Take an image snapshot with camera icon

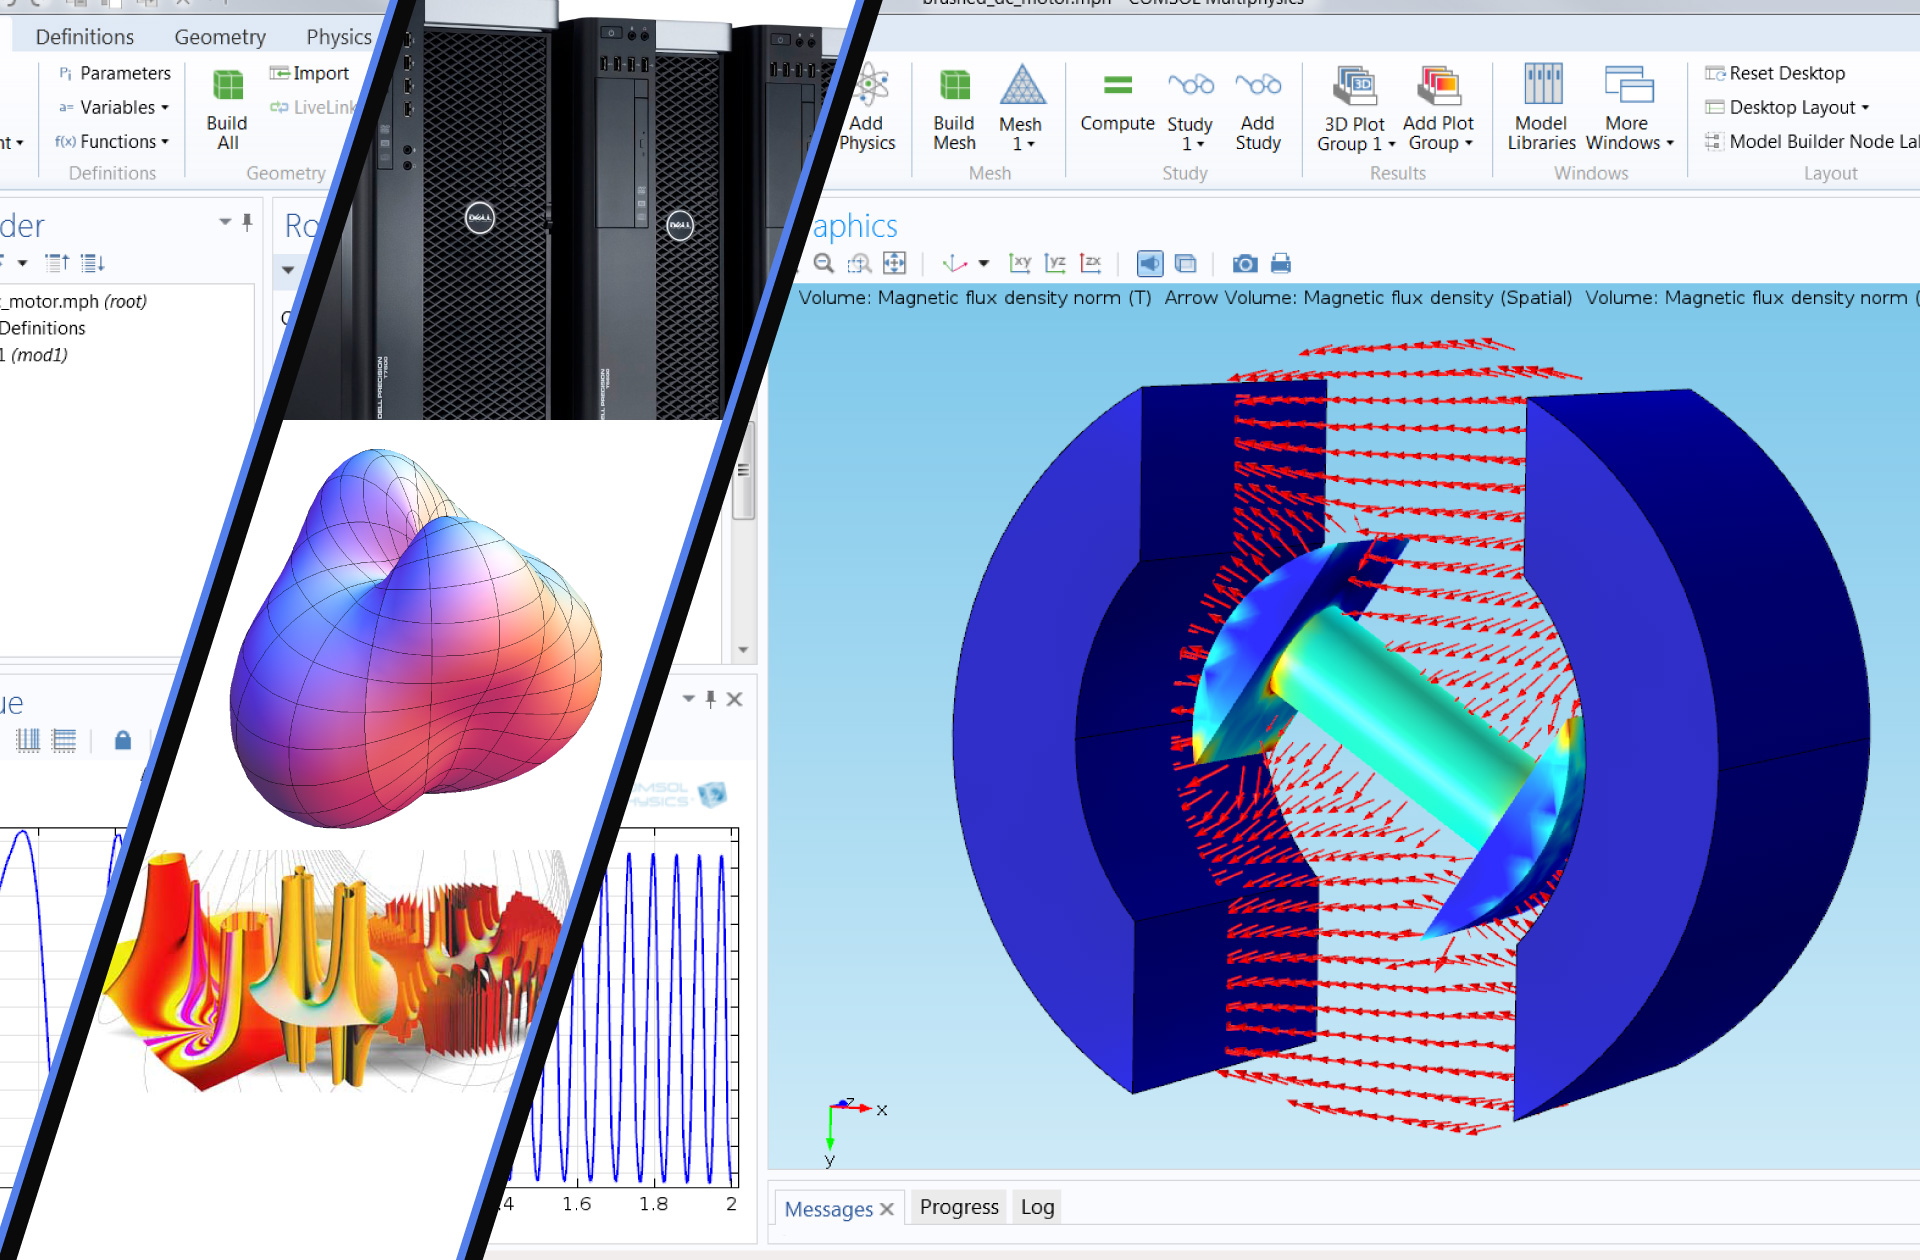pos(1244,263)
